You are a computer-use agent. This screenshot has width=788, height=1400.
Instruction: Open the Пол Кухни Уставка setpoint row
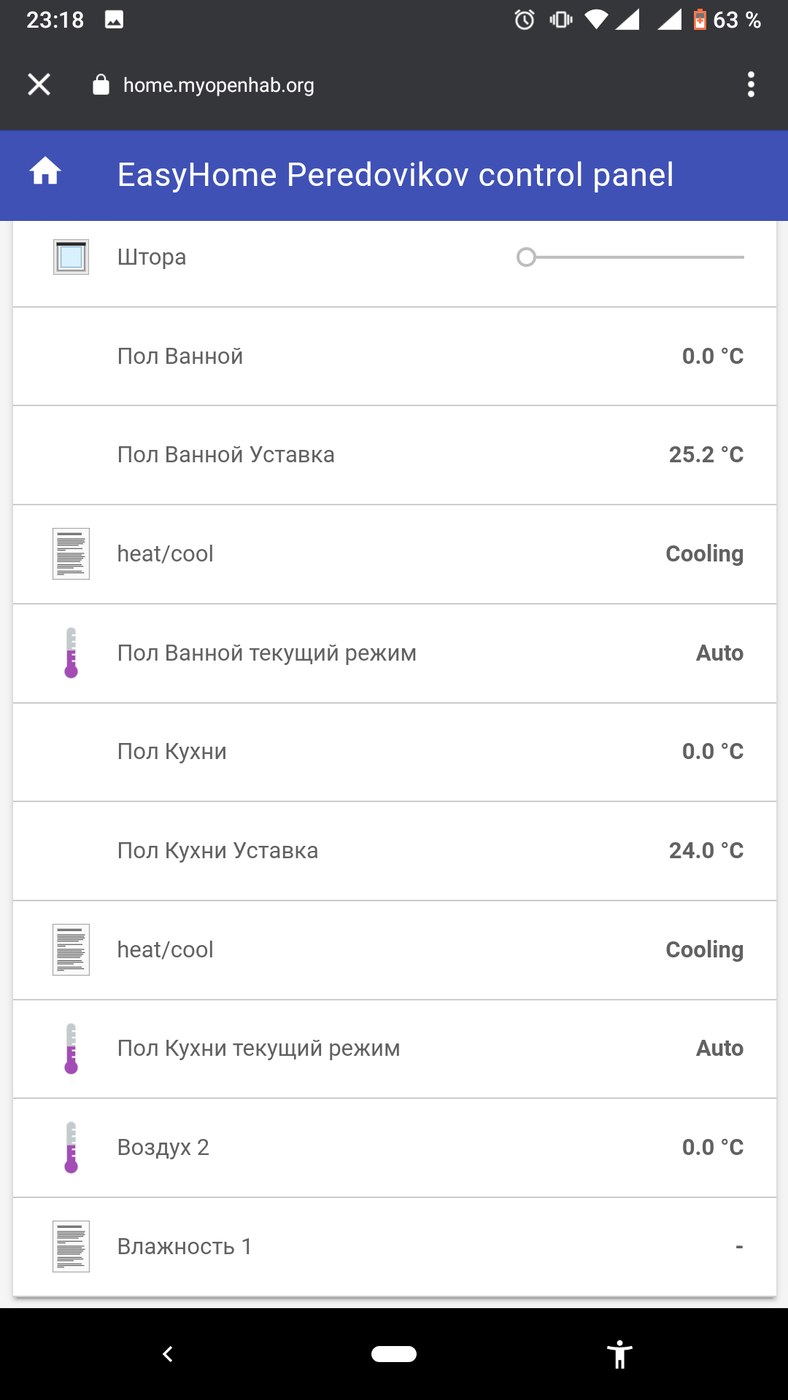pyautogui.click(x=394, y=851)
